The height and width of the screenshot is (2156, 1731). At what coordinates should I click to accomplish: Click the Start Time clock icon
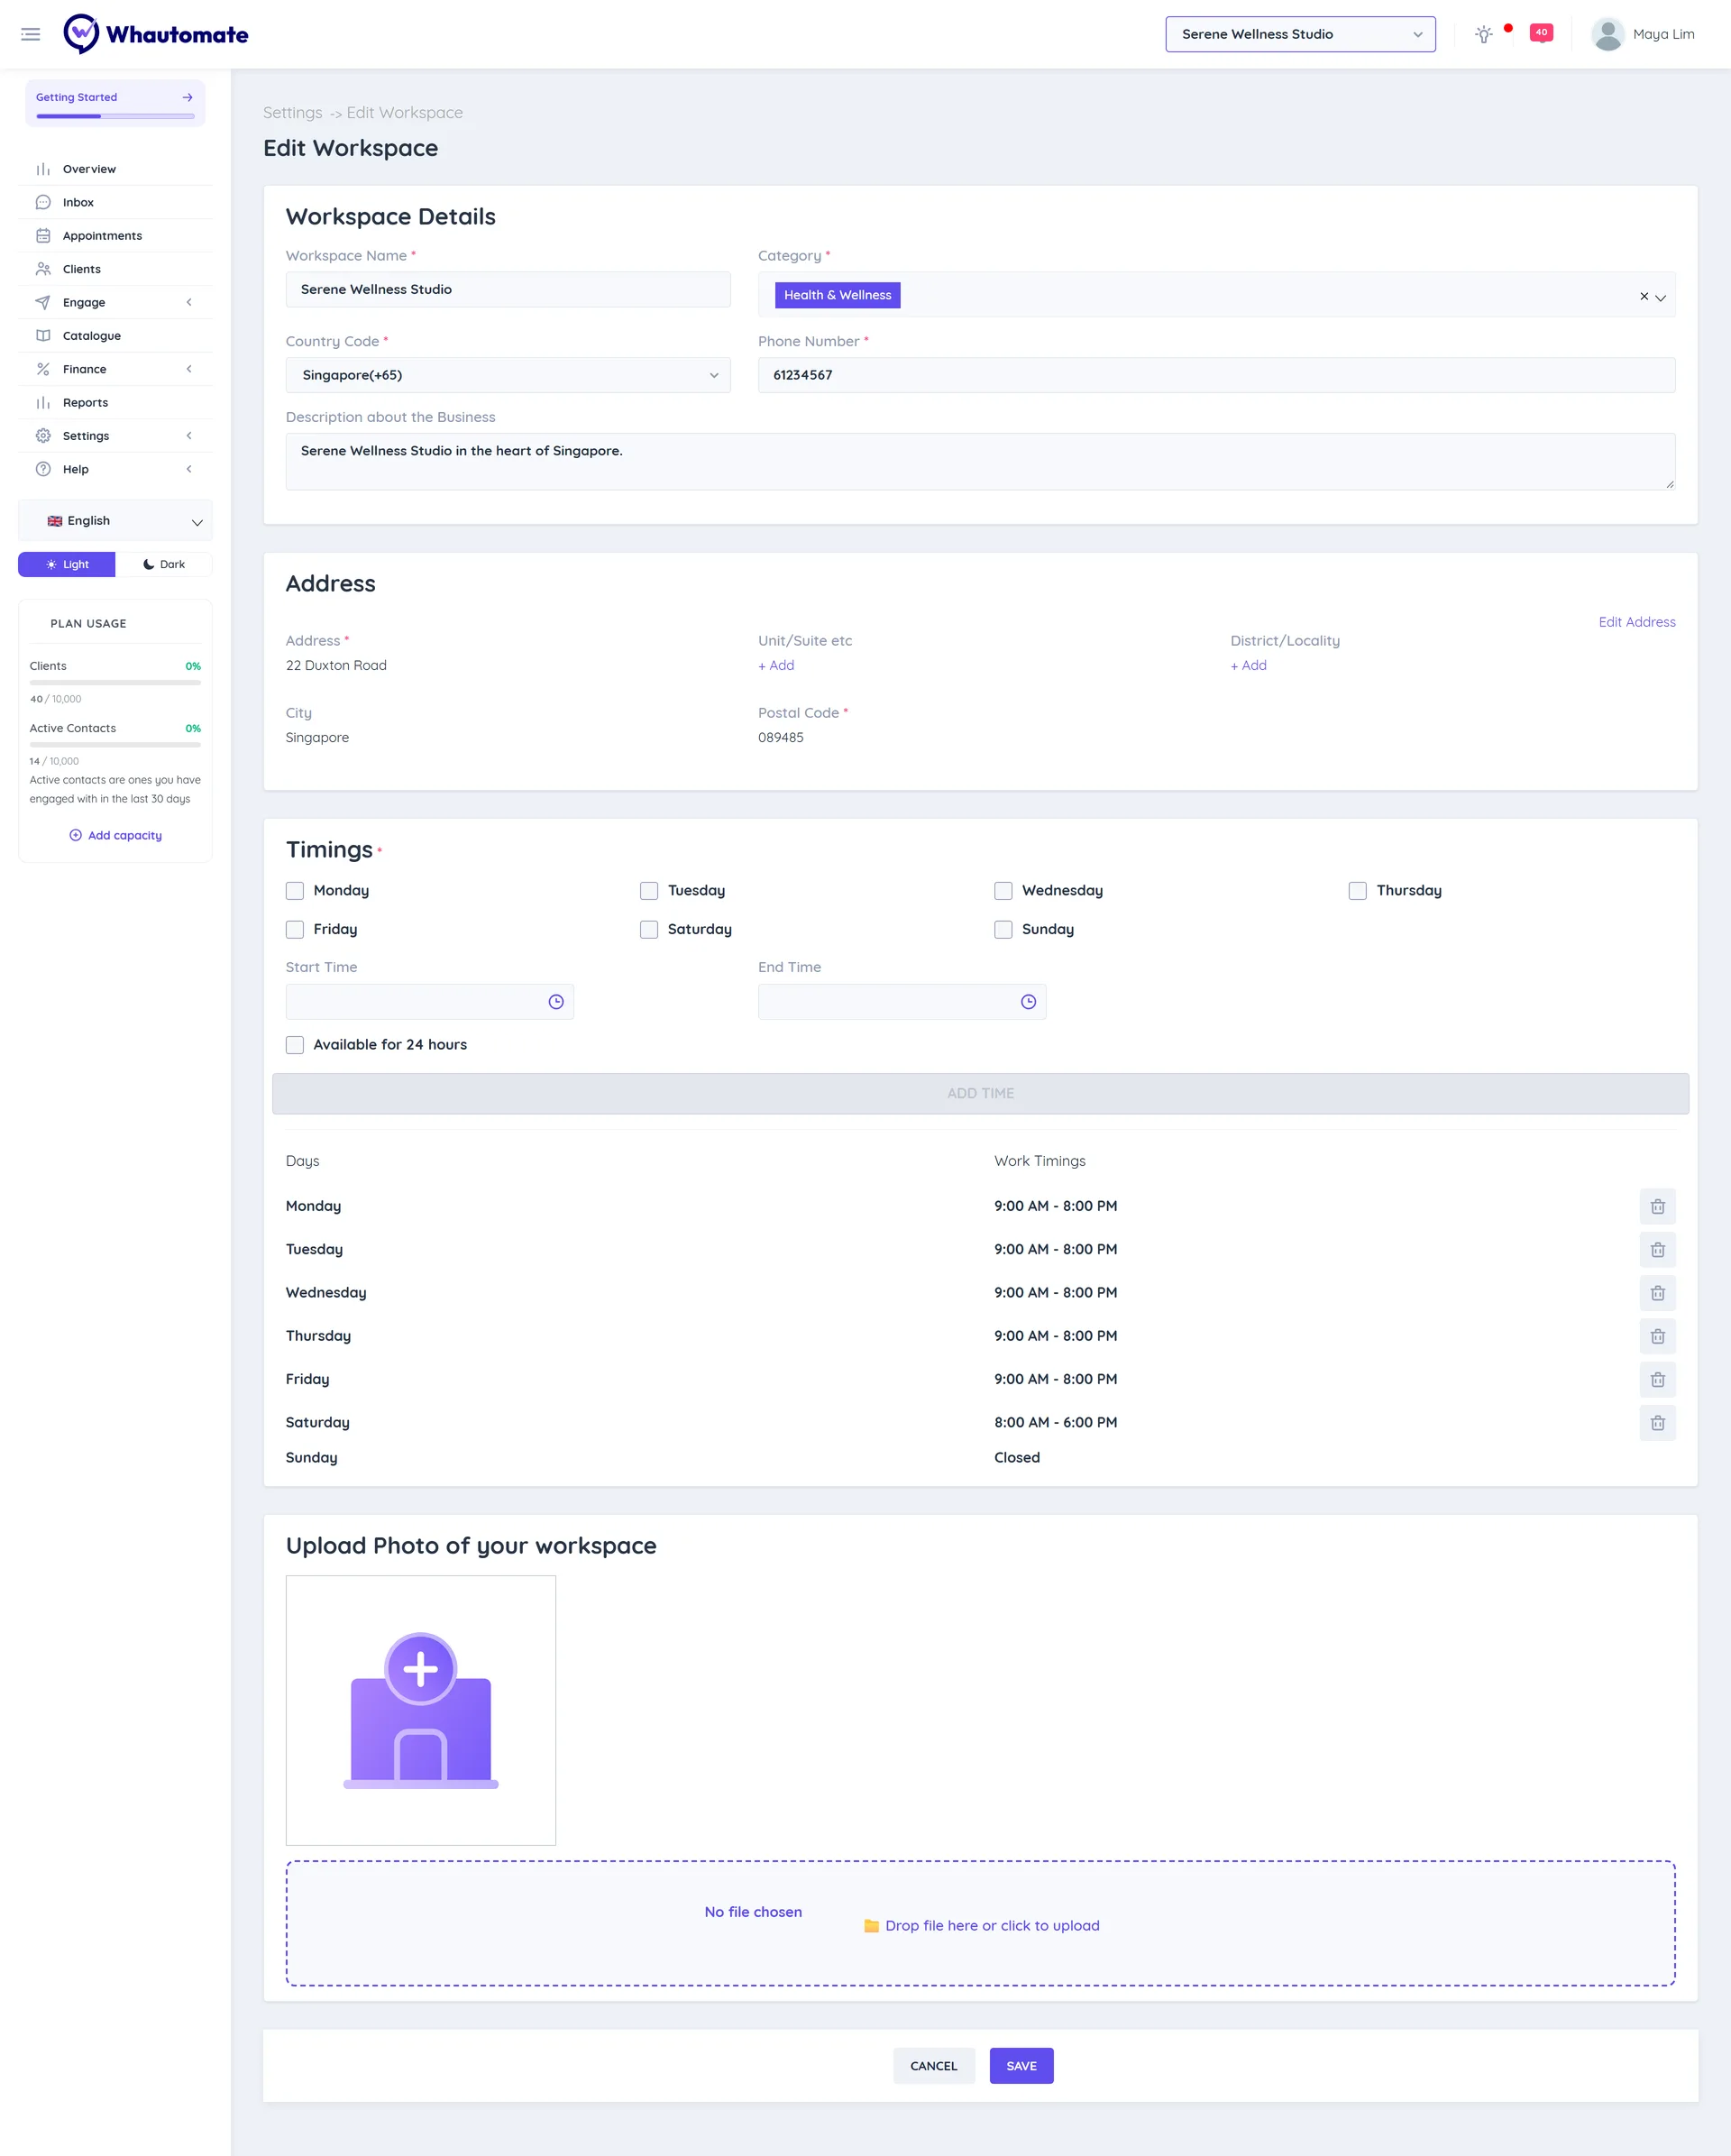click(x=556, y=1002)
